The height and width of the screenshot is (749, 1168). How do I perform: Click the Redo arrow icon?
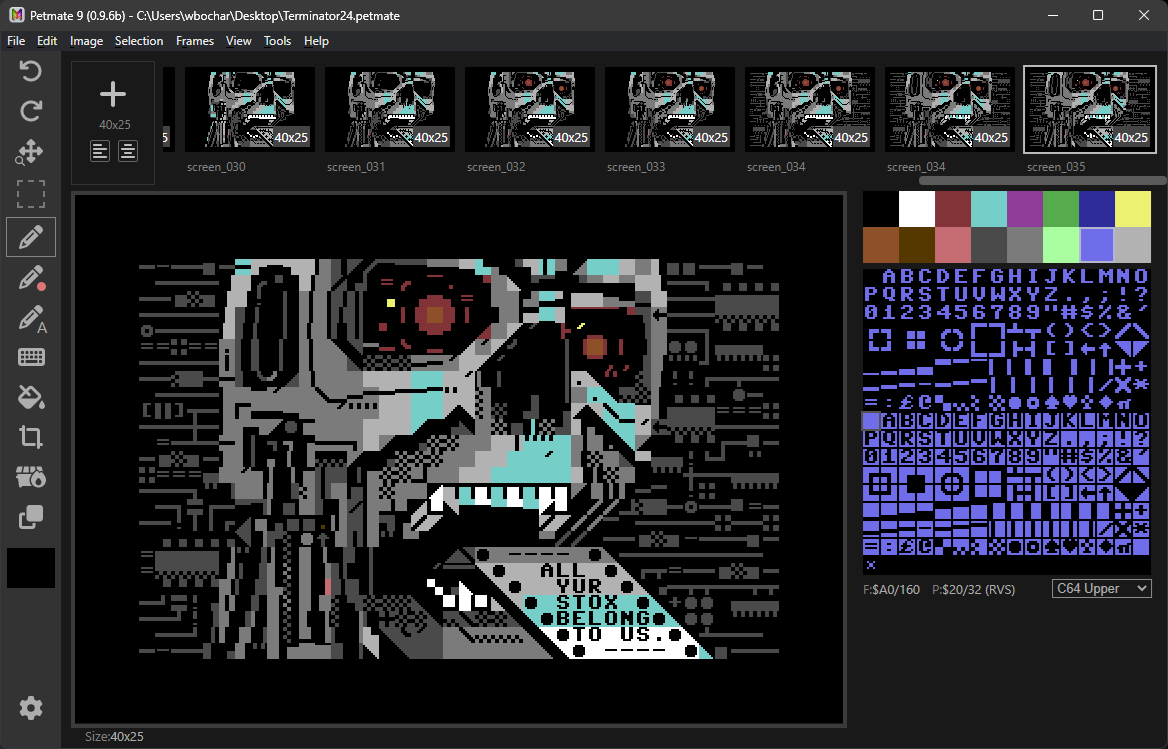[31, 111]
